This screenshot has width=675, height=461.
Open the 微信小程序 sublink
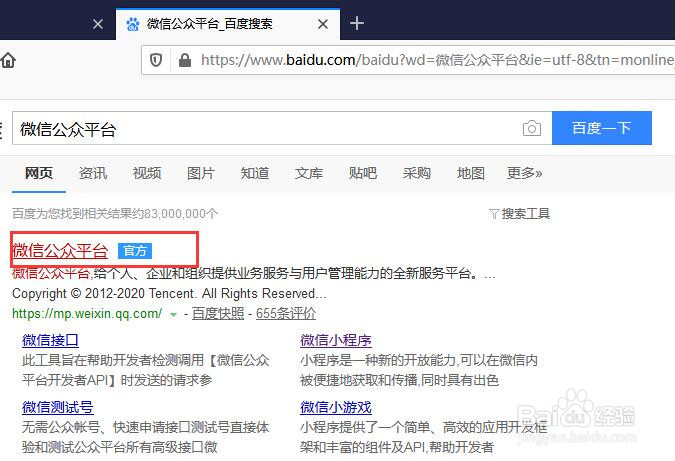coord(336,340)
